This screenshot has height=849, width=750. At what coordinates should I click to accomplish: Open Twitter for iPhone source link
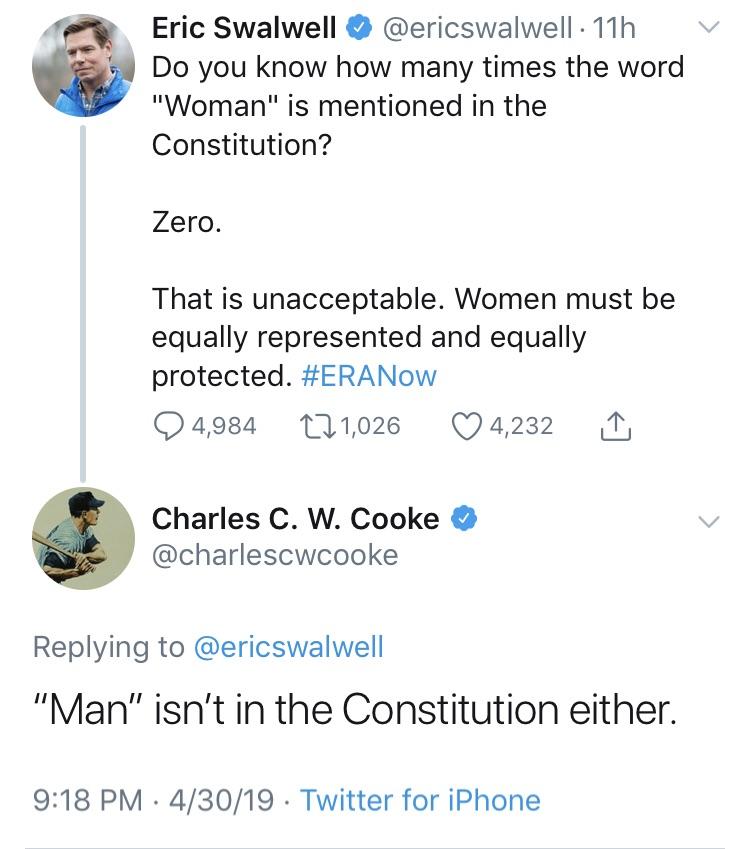[x=420, y=800]
